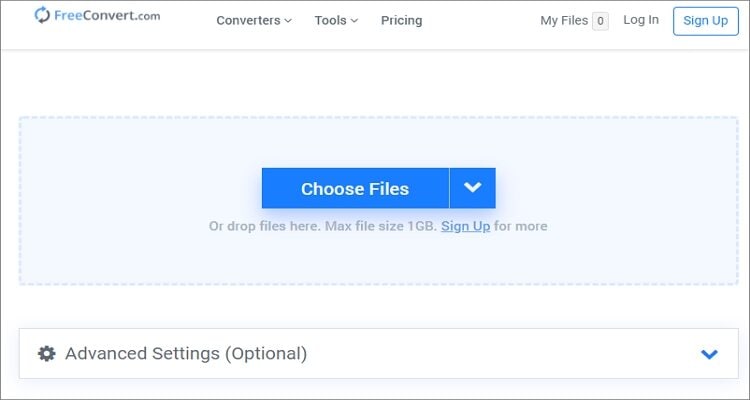Click the My Files count badge
The height and width of the screenshot is (400, 750).
pos(600,21)
